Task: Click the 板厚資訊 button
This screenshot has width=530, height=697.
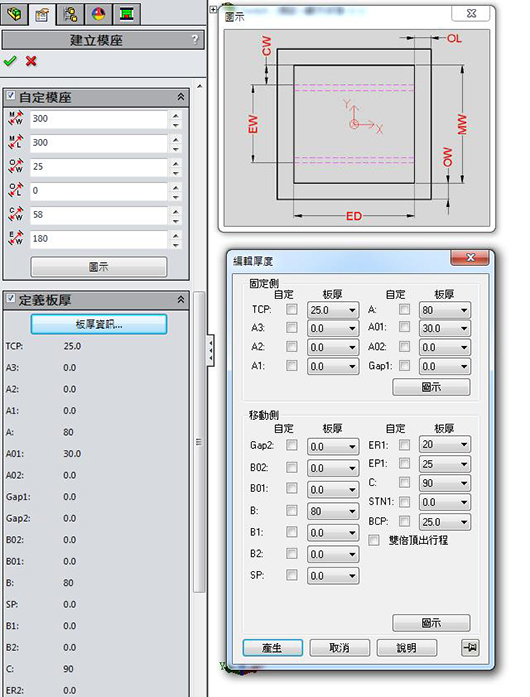Action: tap(99, 324)
